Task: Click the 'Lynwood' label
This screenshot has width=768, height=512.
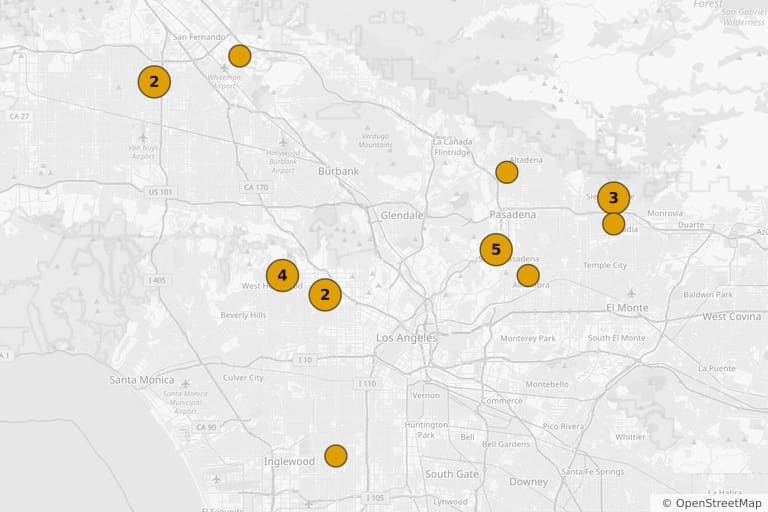Action: (x=450, y=502)
